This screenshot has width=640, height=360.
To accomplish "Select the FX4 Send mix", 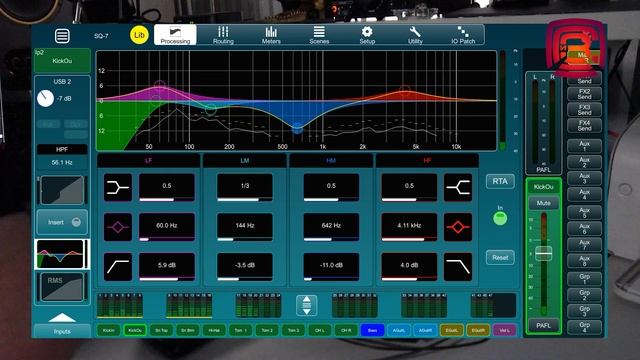I will tap(584, 125).
